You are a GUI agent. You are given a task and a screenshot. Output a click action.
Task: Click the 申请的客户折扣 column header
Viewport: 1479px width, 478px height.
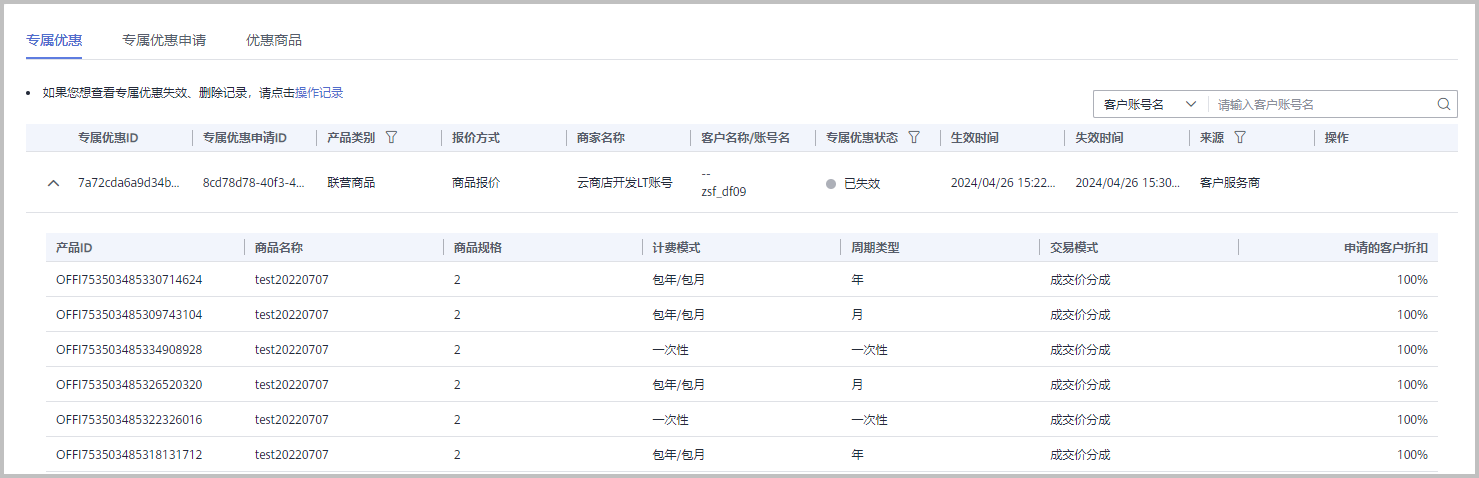coord(1386,247)
